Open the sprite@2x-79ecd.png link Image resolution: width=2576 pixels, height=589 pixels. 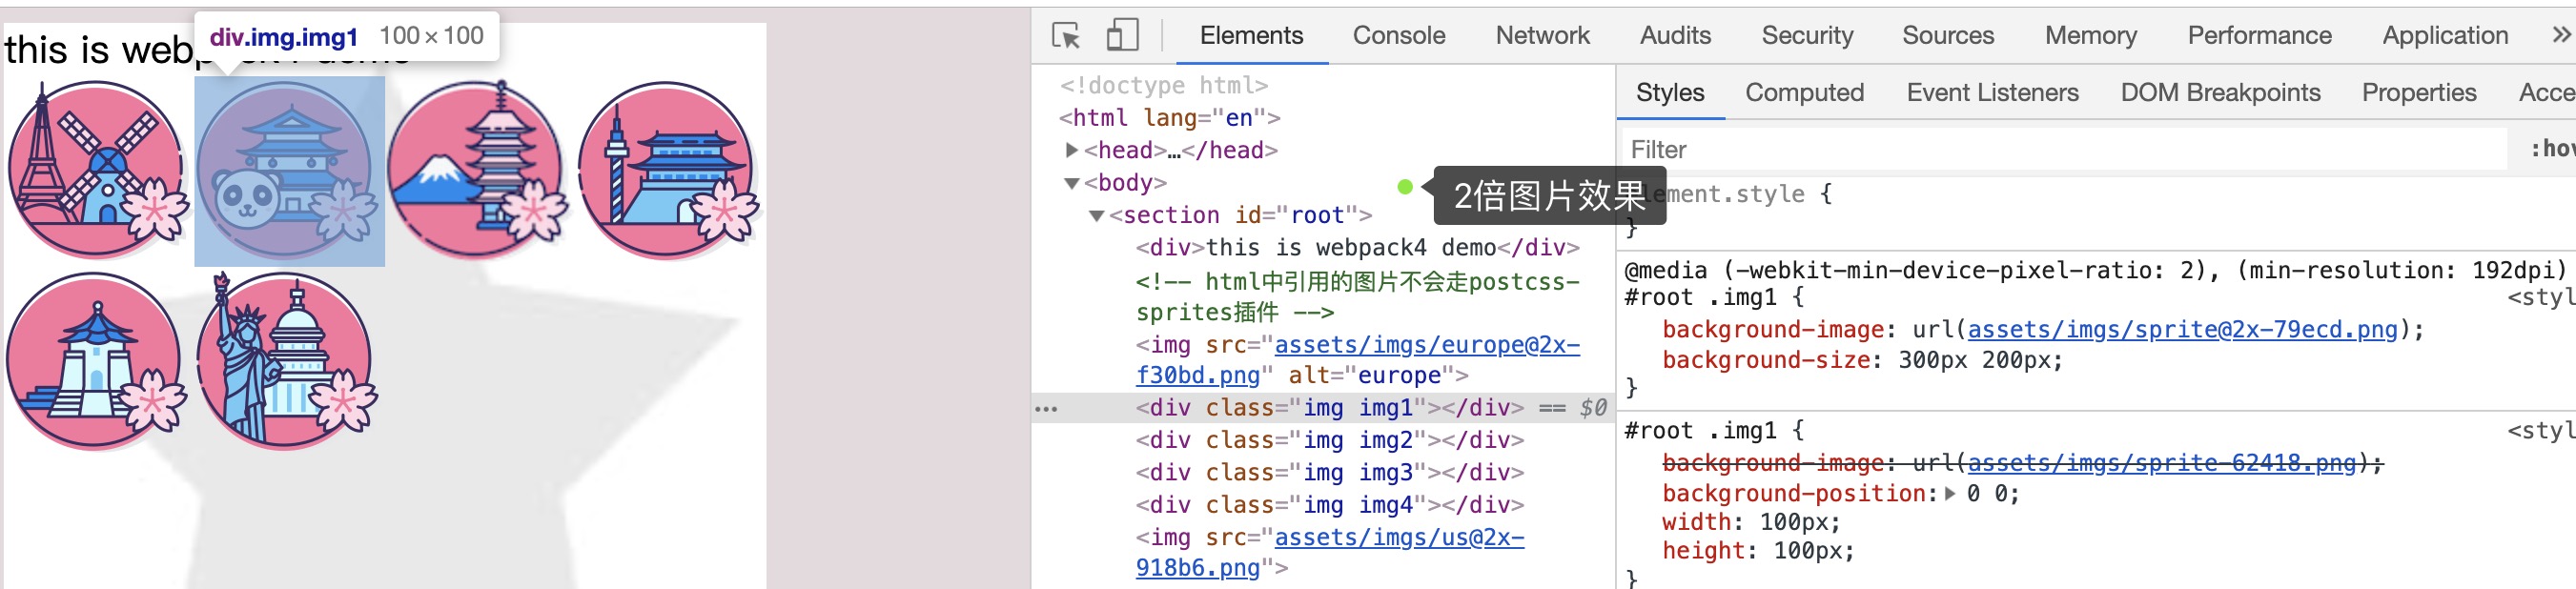pyautogui.click(x=2182, y=330)
